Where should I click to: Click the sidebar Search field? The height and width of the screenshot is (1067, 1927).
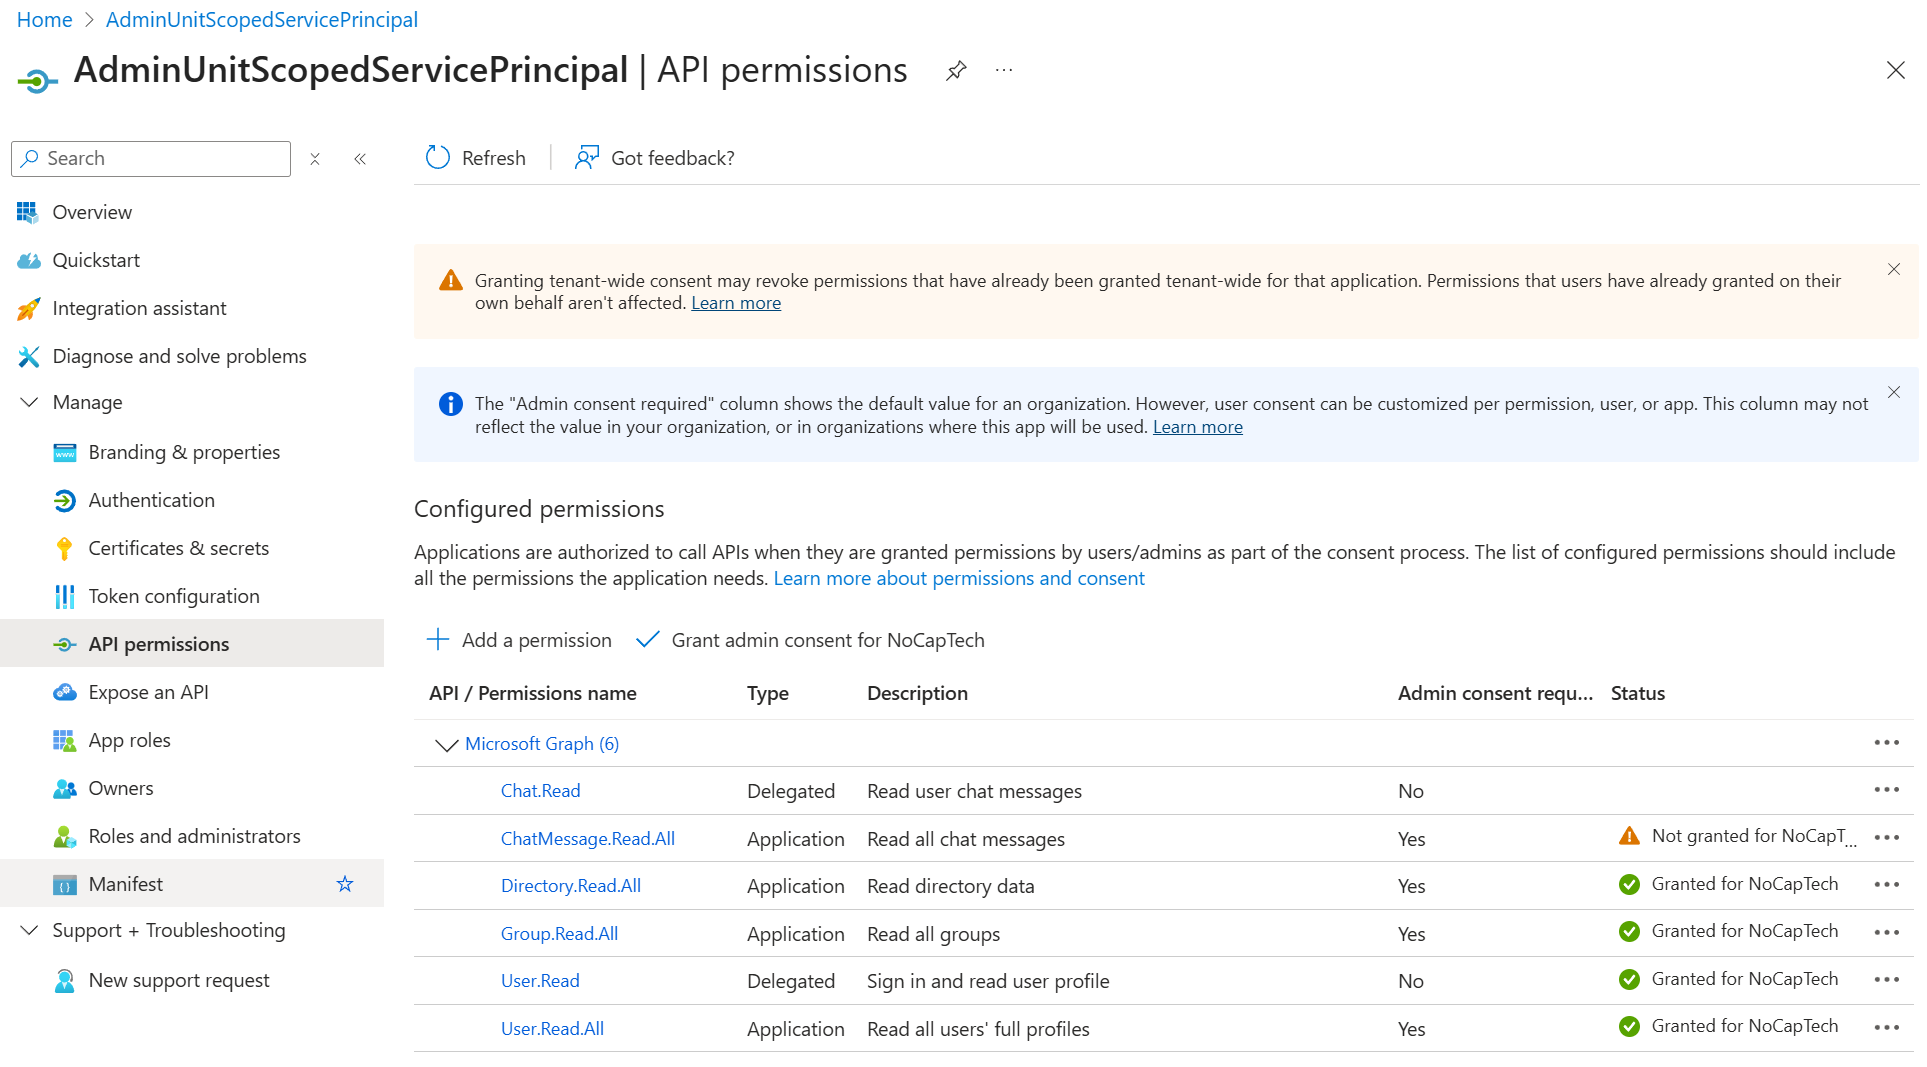[151, 159]
